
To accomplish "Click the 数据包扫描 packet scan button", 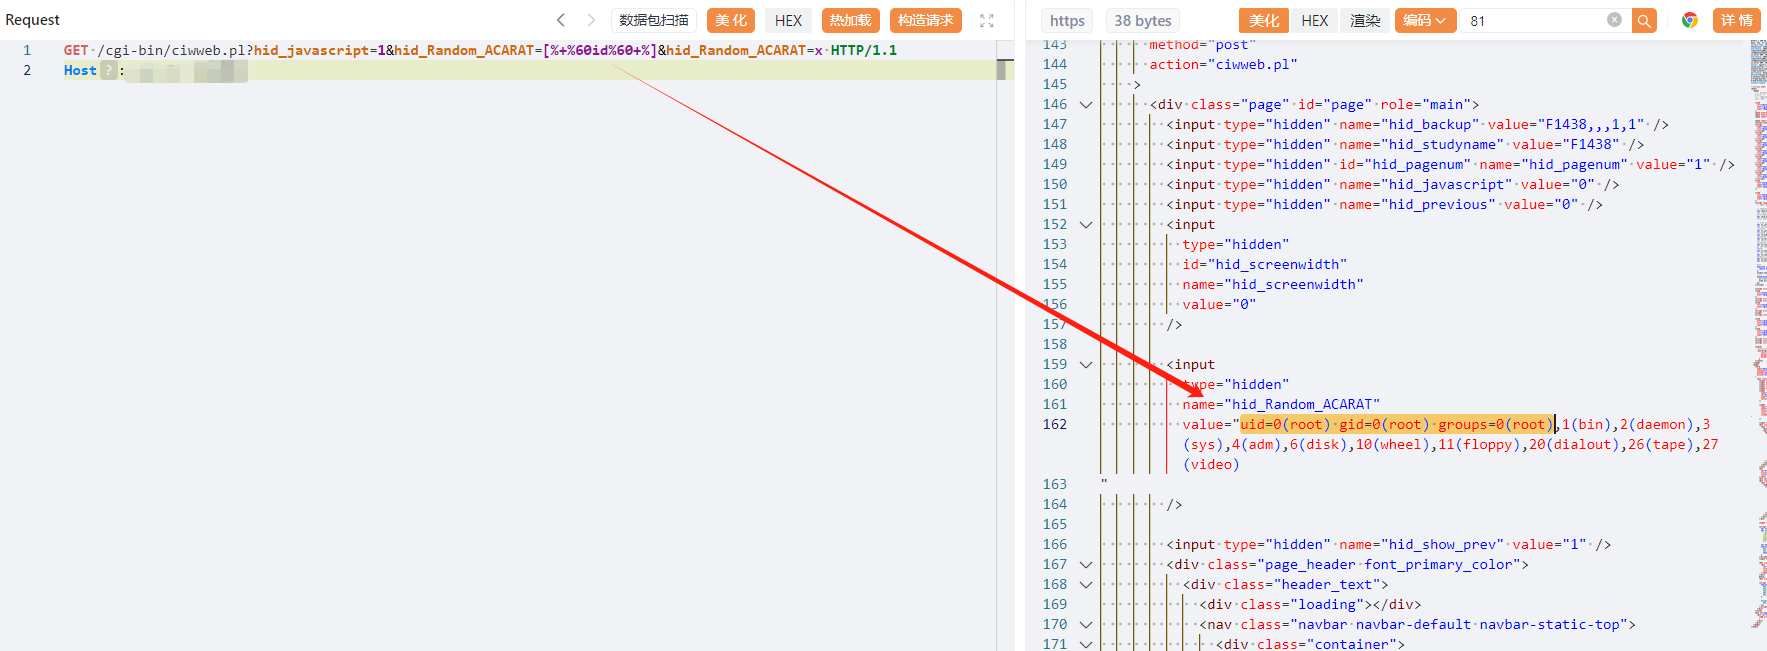I will (x=654, y=20).
